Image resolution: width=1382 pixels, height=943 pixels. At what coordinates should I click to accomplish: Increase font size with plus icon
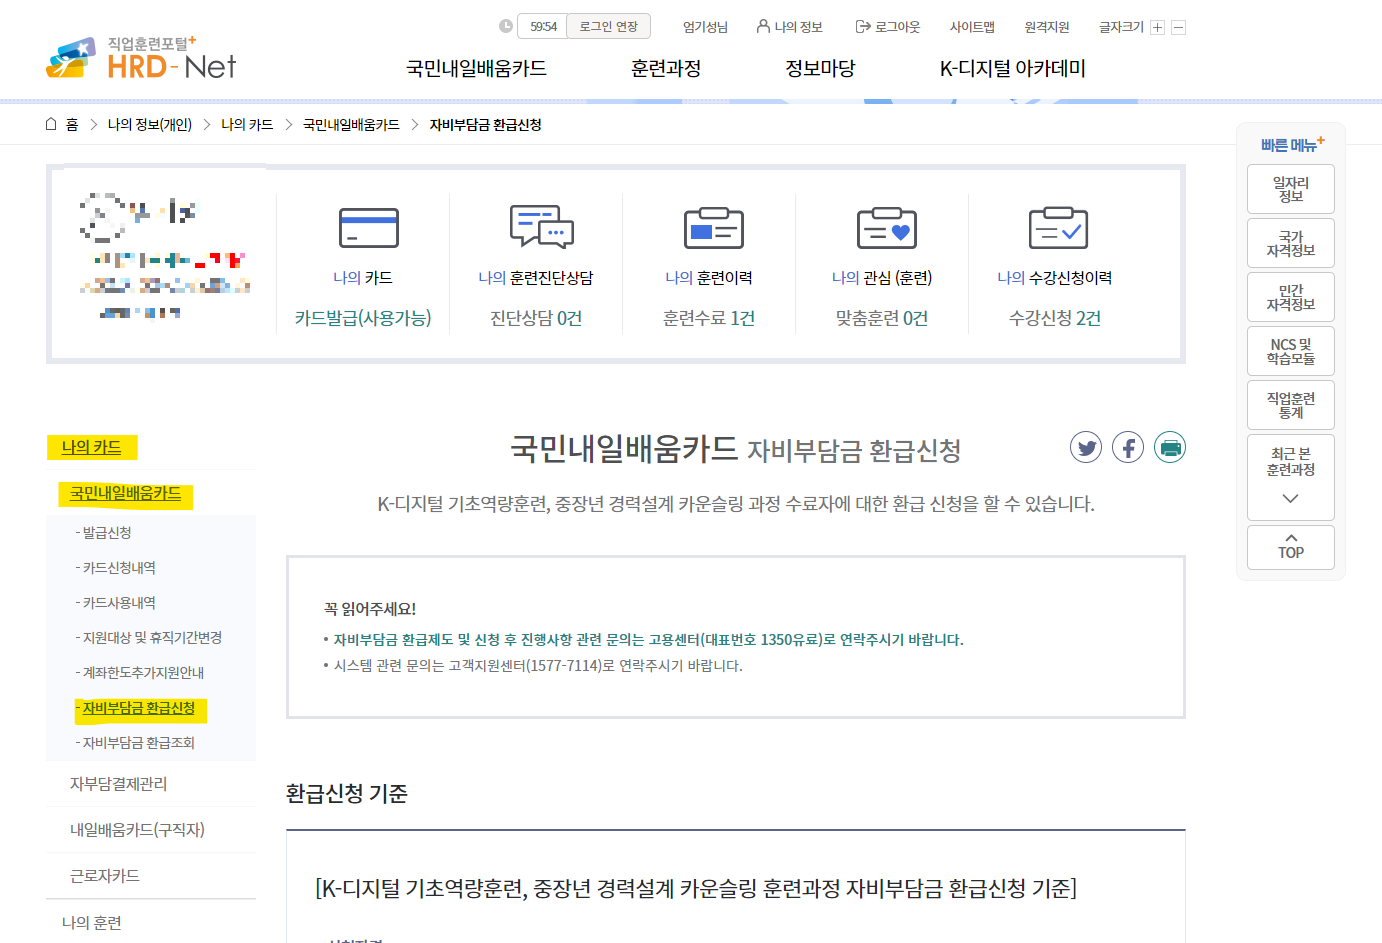coord(1157,28)
